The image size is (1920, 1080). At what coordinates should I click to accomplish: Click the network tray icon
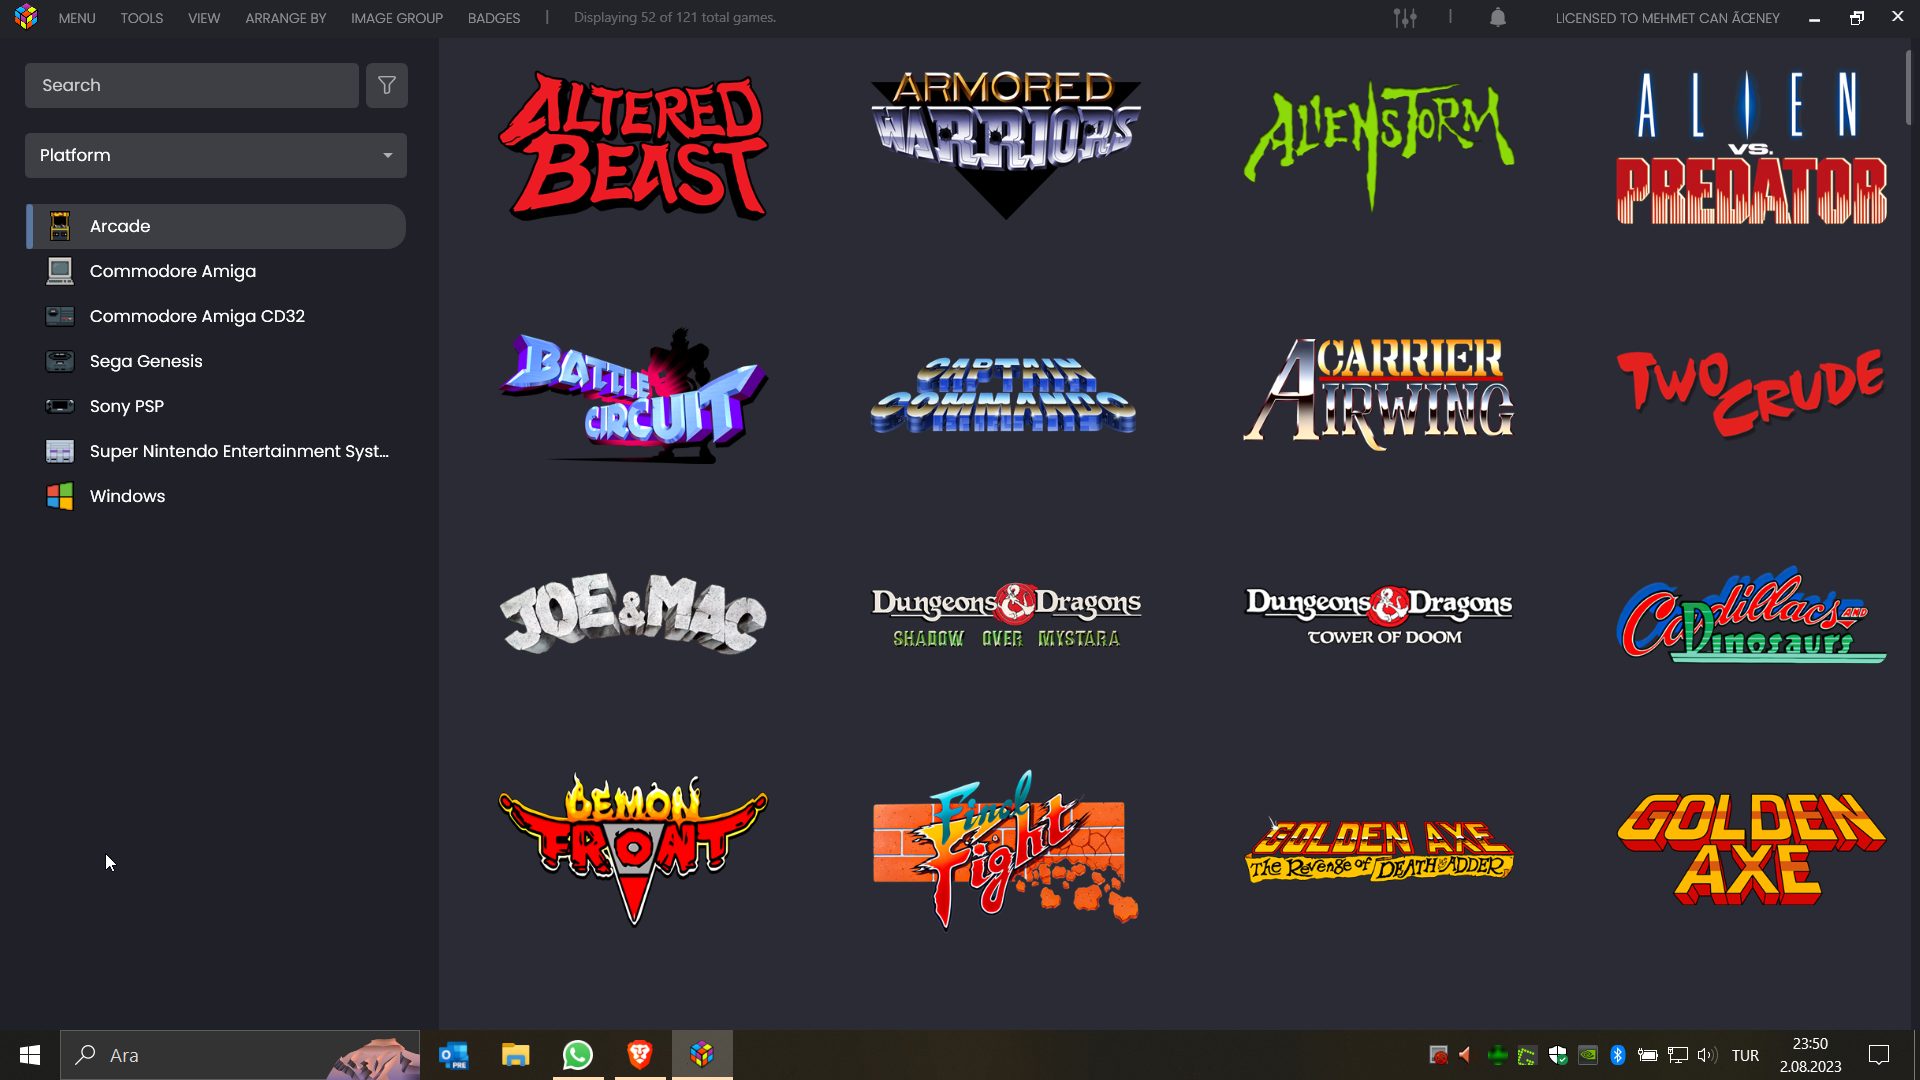point(1678,1055)
